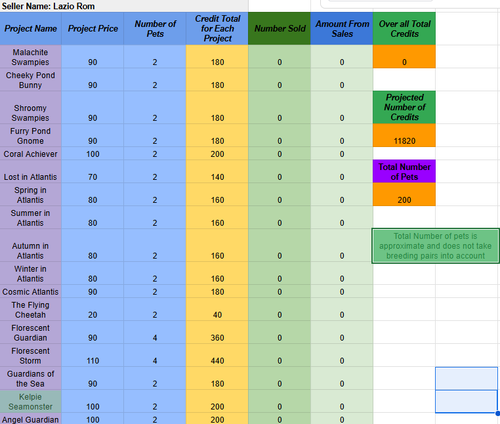Viewport: 500px width, 424px height.
Task: Select price 80 in Spring in Atlantis row
Action: 93,194
